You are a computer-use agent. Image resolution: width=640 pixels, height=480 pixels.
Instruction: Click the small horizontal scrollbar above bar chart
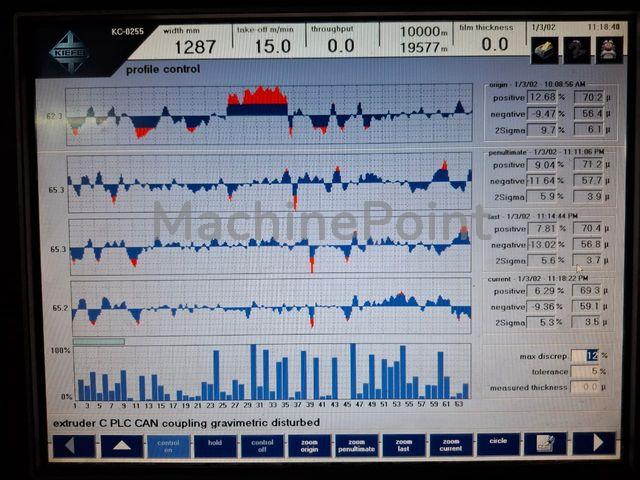coord(98,342)
